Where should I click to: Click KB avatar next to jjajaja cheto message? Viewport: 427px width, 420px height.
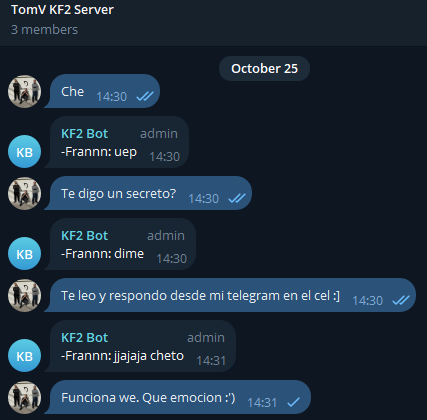(x=24, y=355)
